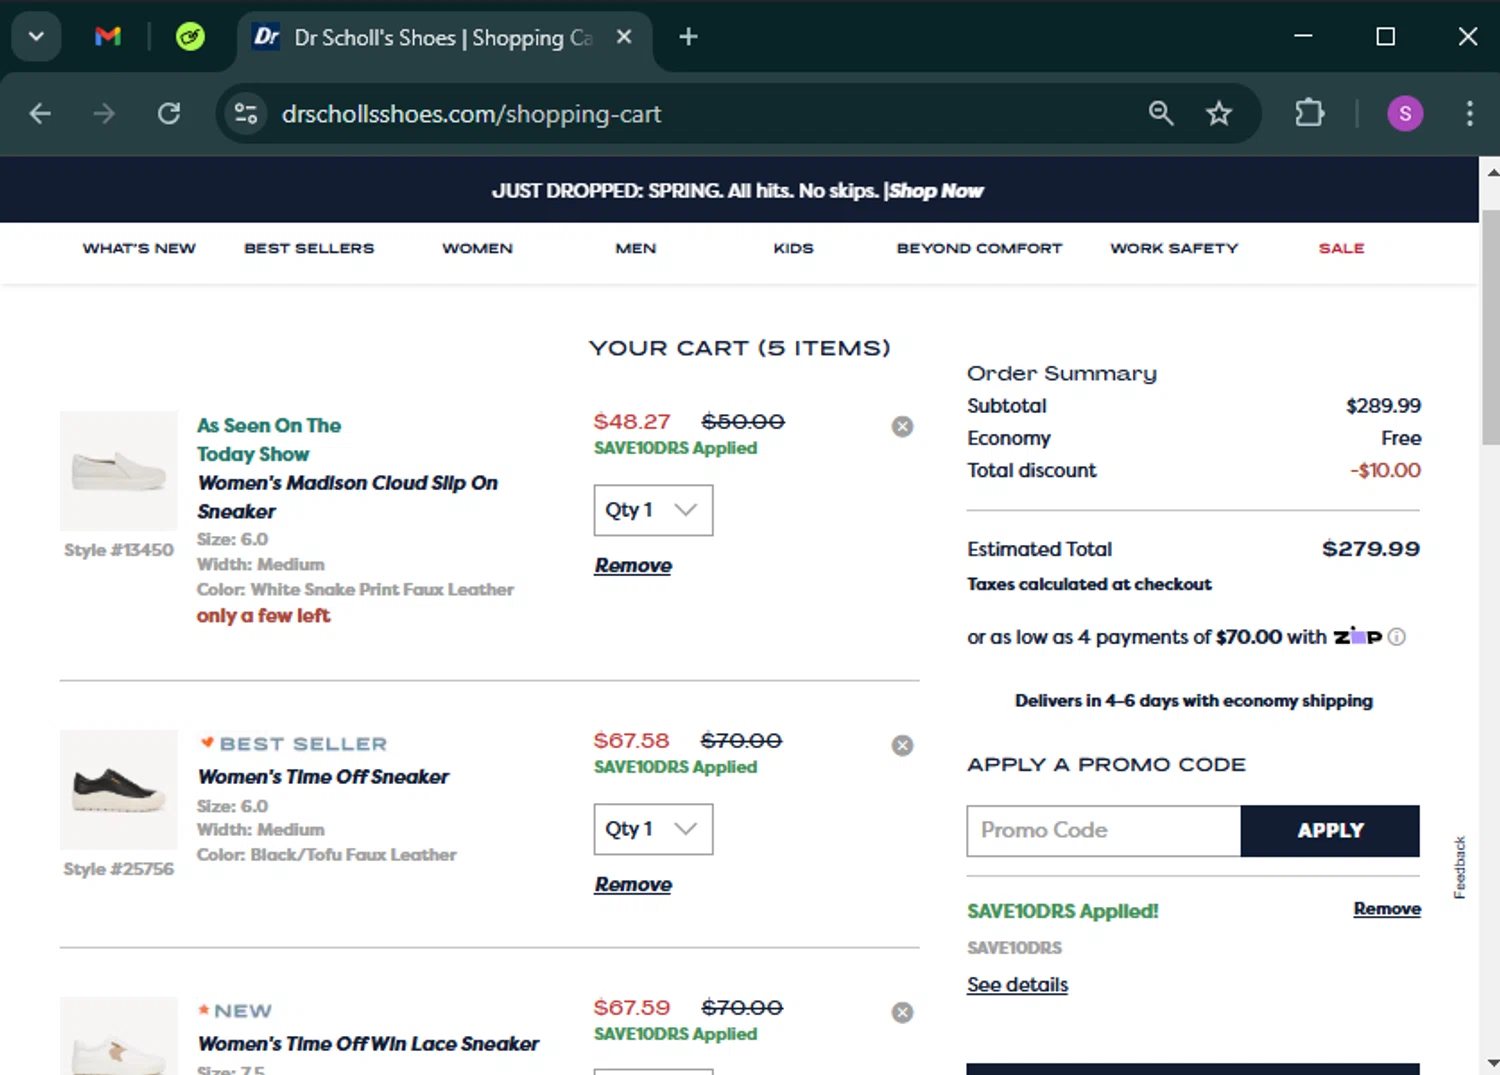Open the What's New menu

pyautogui.click(x=139, y=248)
